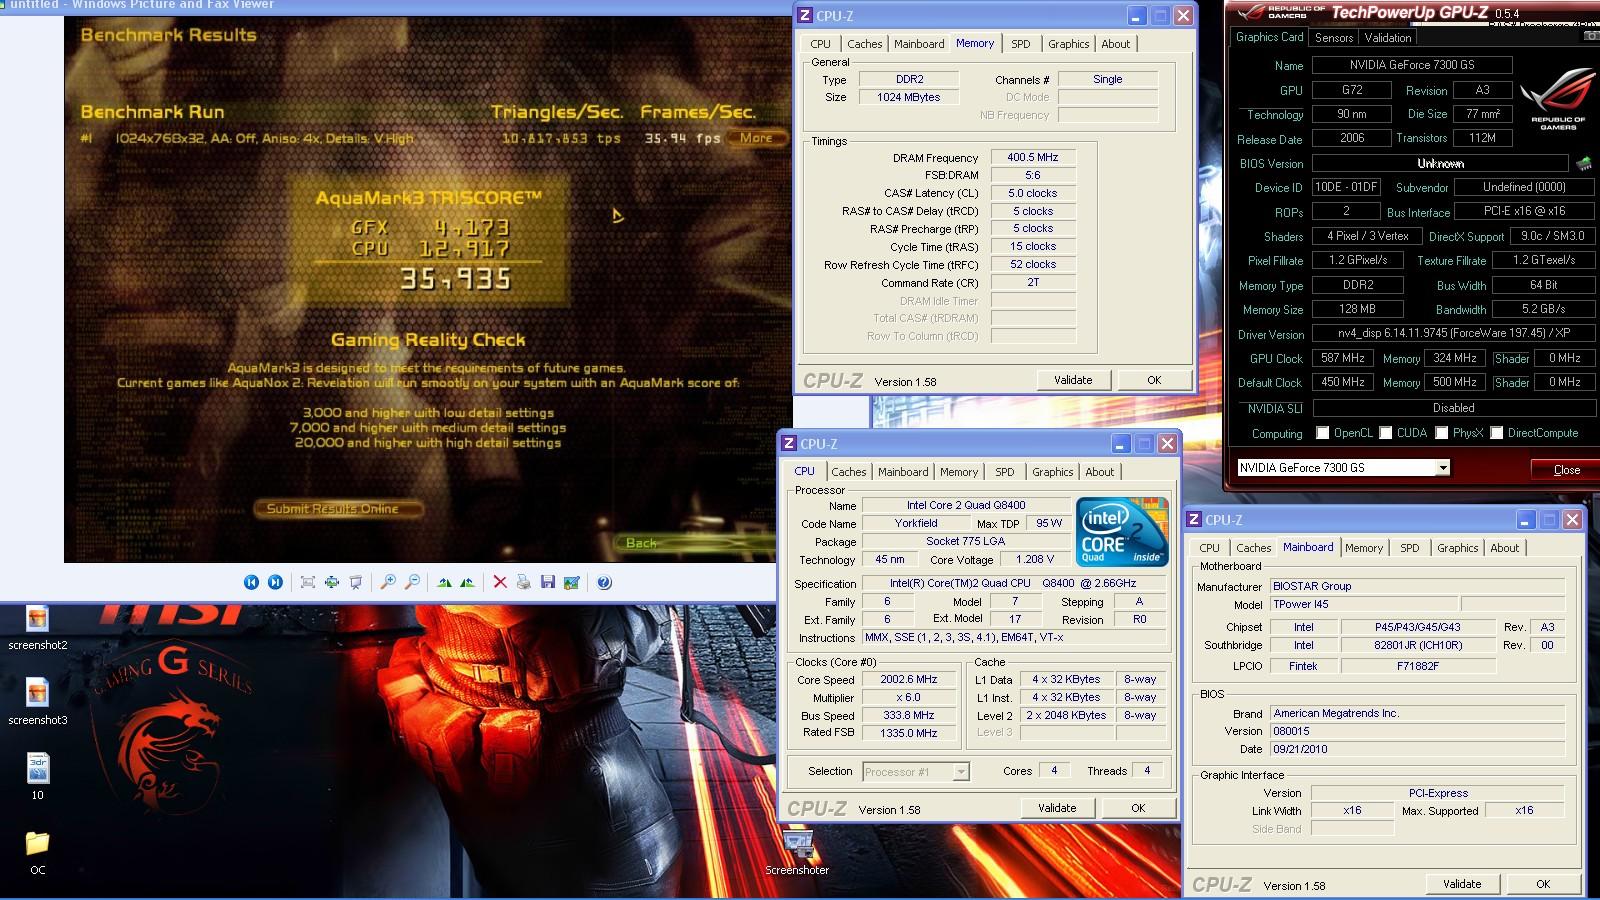Screen dimensions: 1600x900
Task: Click Validate in CPU-Z Memory window
Action: pyautogui.click(x=1073, y=380)
